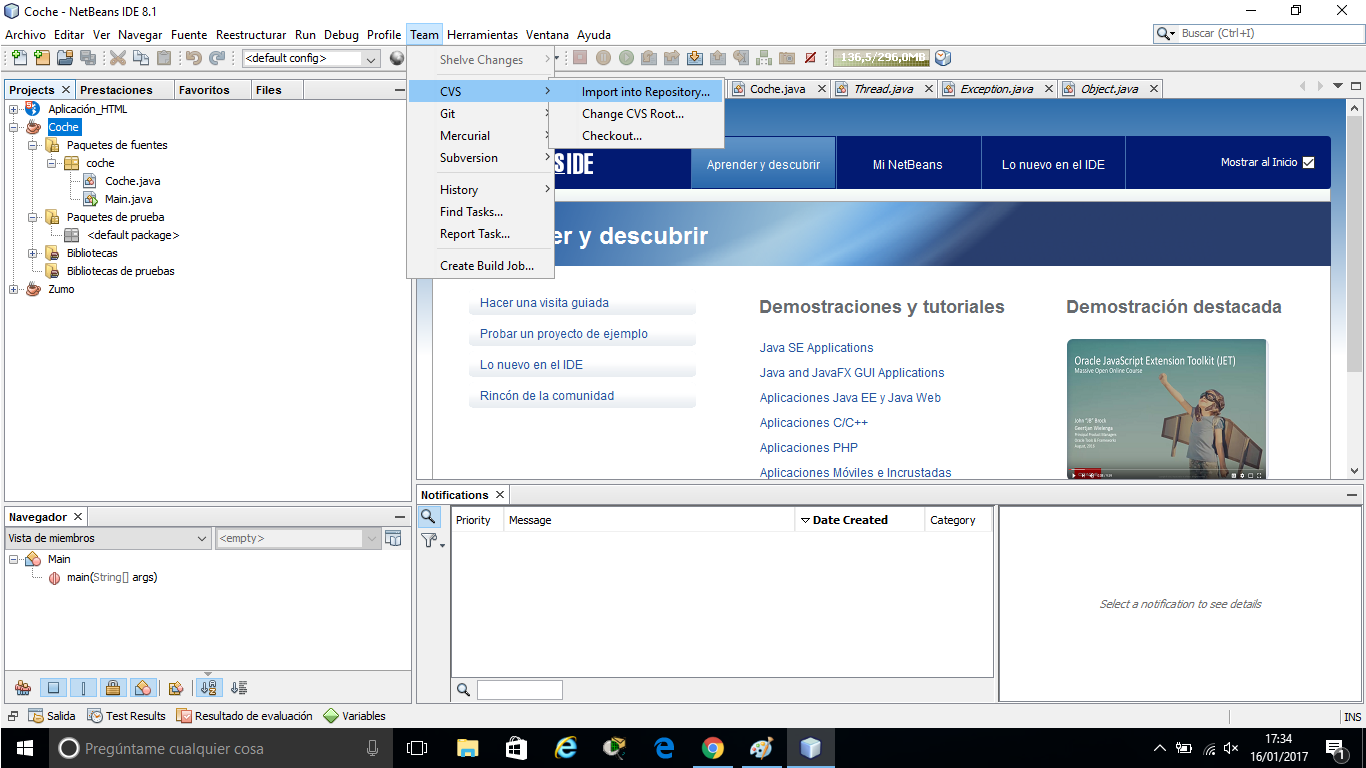Click the Undo arrow in the toolbar

pyautogui.click(x=193, y=58)
